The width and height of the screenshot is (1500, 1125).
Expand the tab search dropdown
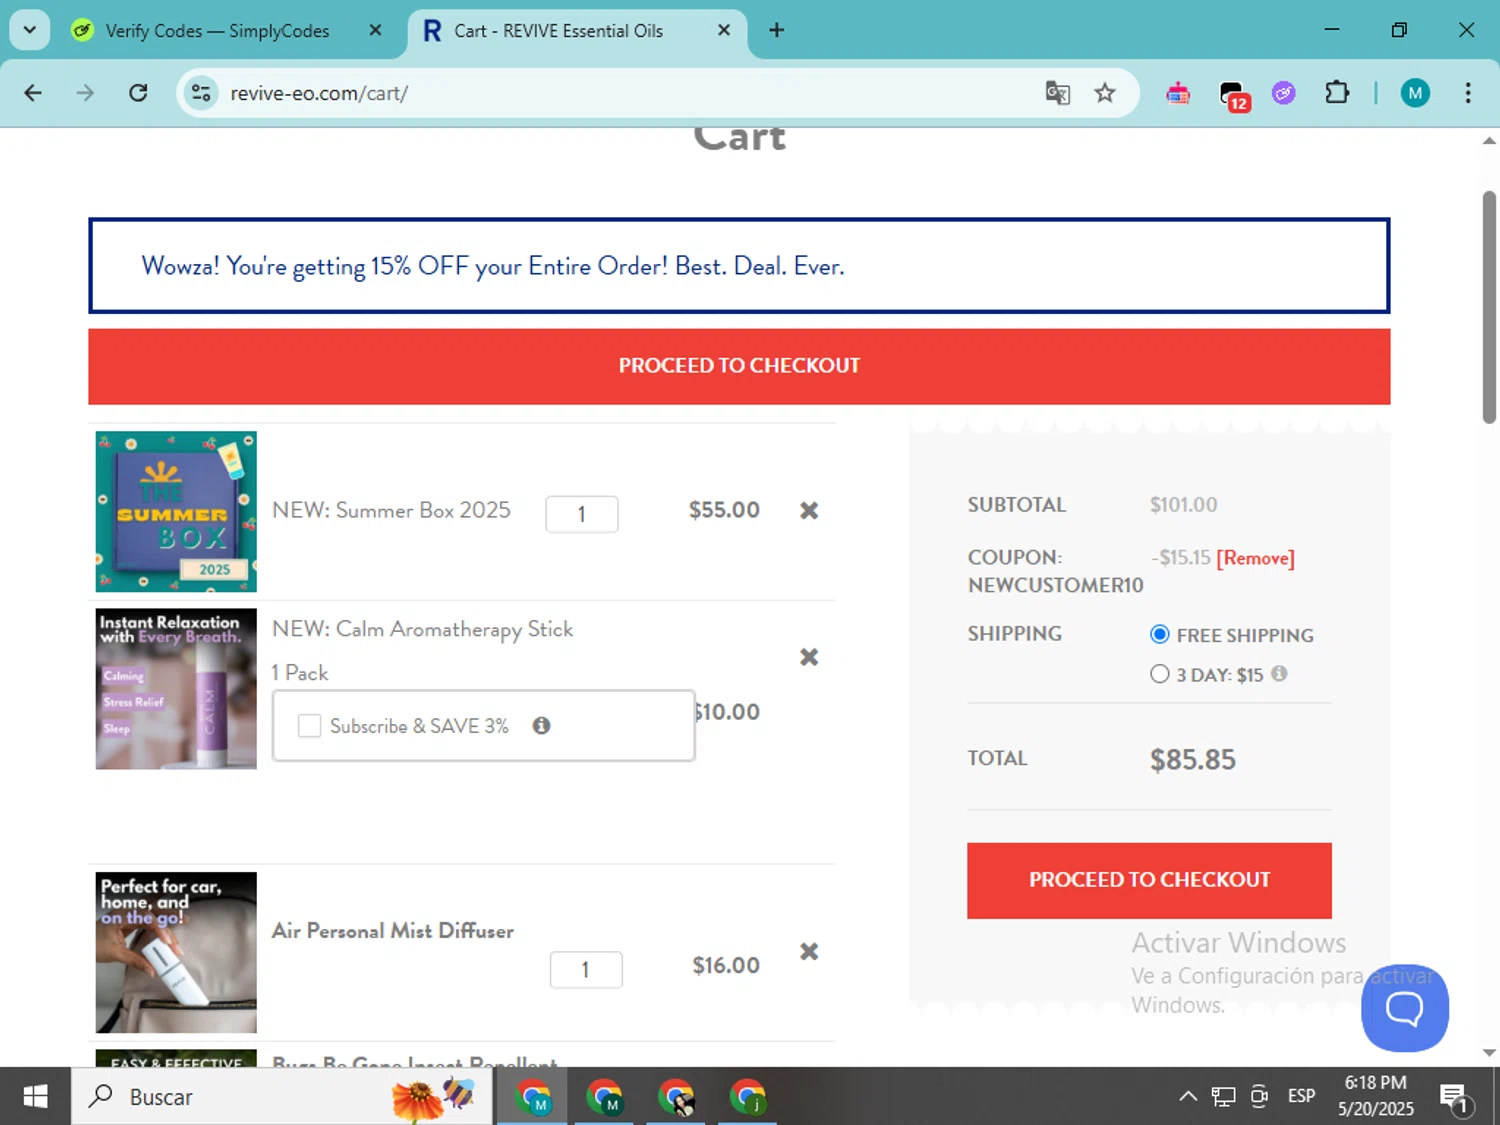click(x=30, y=30)
